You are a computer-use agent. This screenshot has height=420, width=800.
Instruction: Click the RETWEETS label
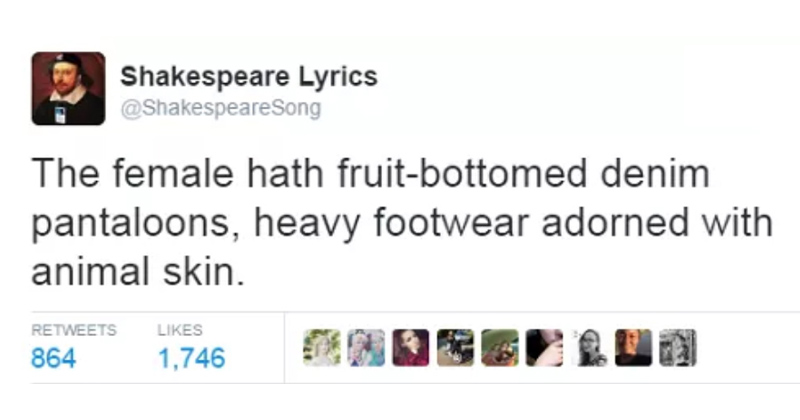tap(73, 329)
